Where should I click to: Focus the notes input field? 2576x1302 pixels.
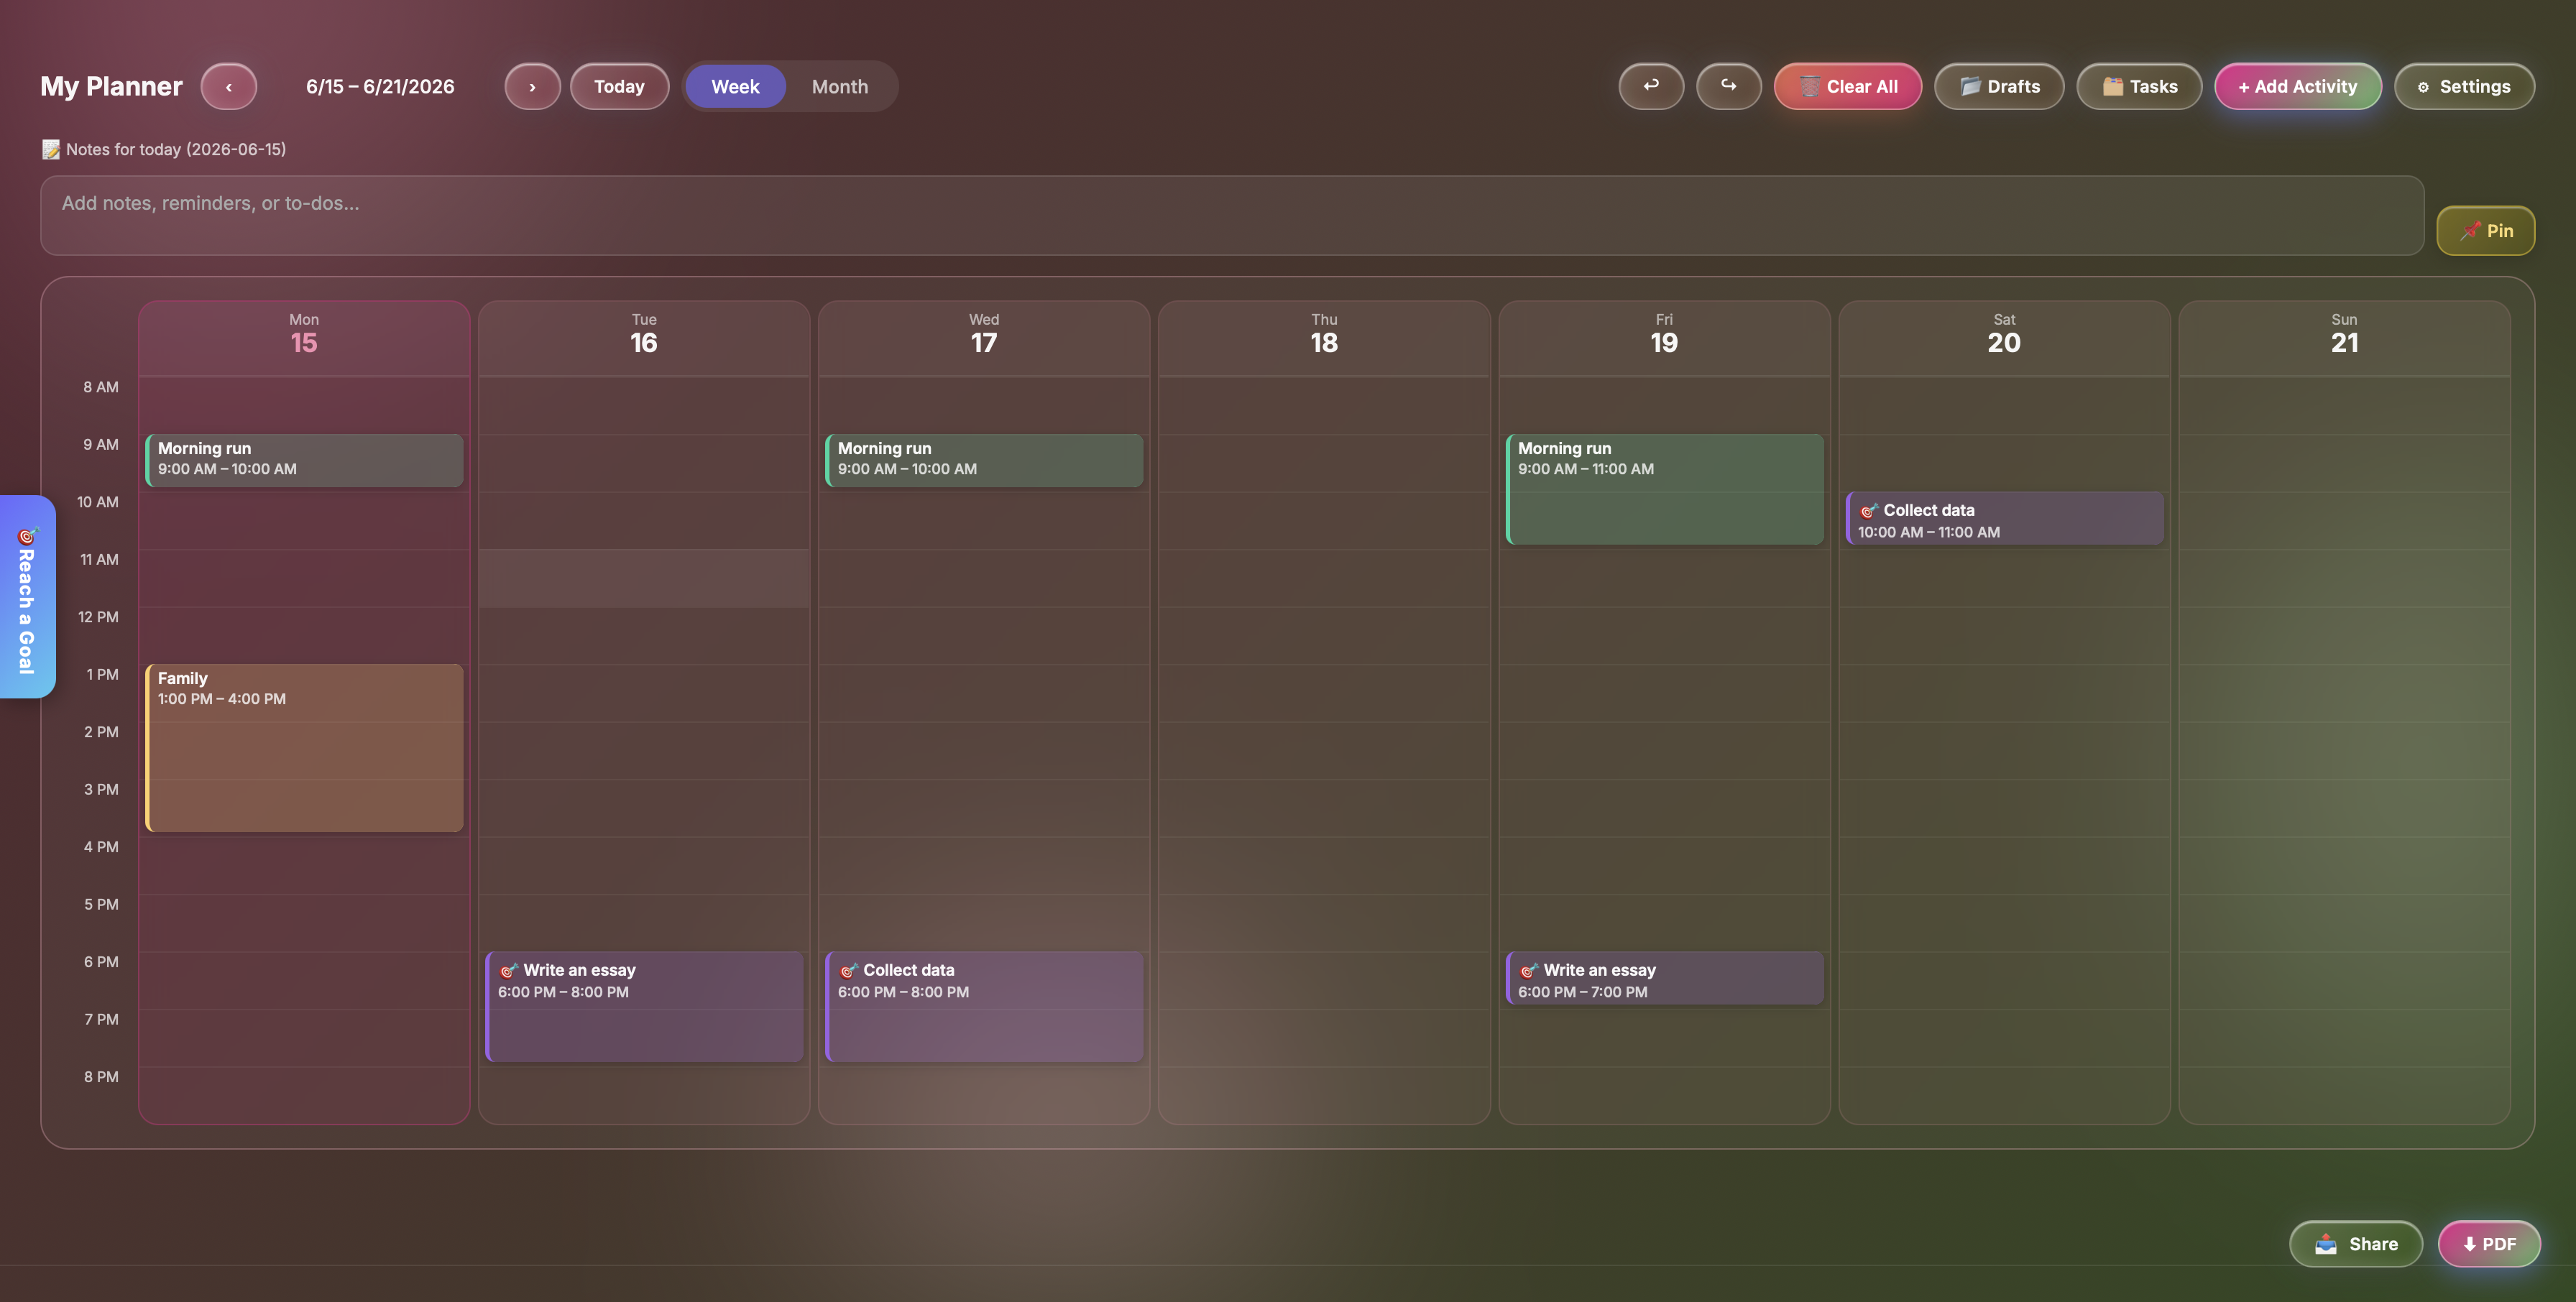pyautogui.click(x=1232, y=216)
